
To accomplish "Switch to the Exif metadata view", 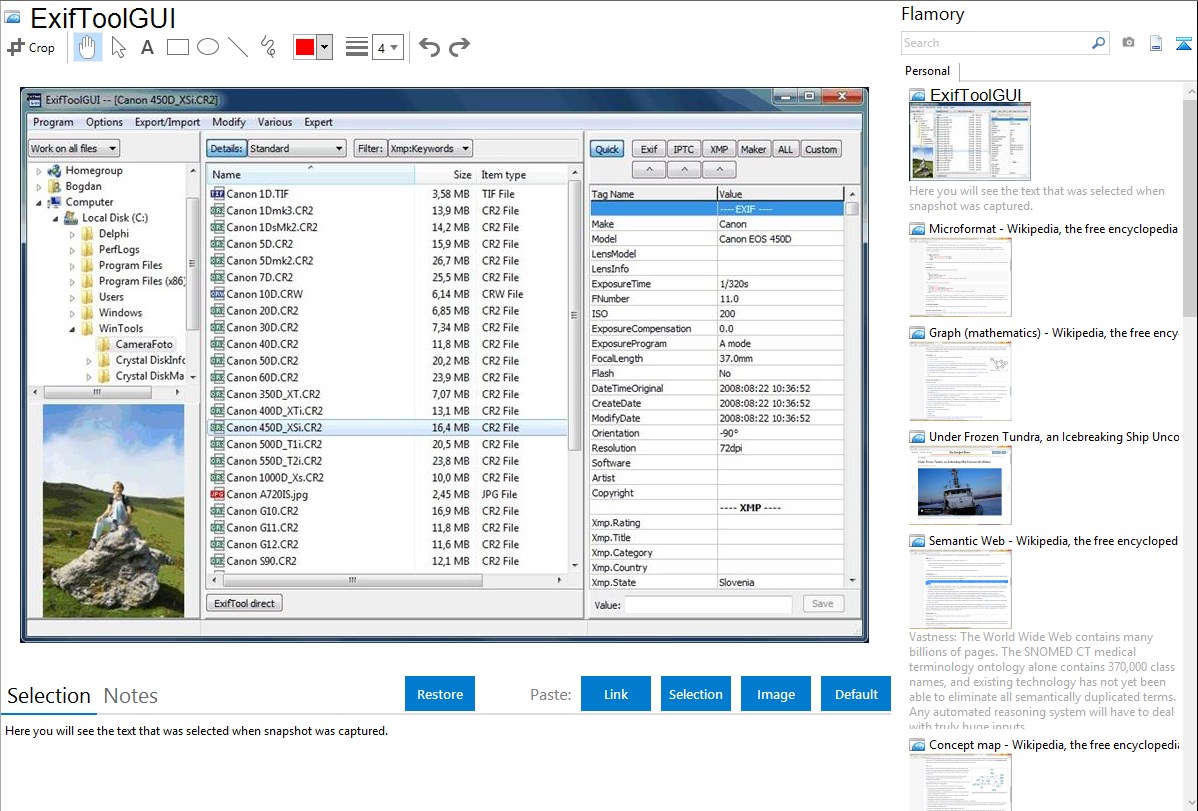I will (x=649, y=149).
